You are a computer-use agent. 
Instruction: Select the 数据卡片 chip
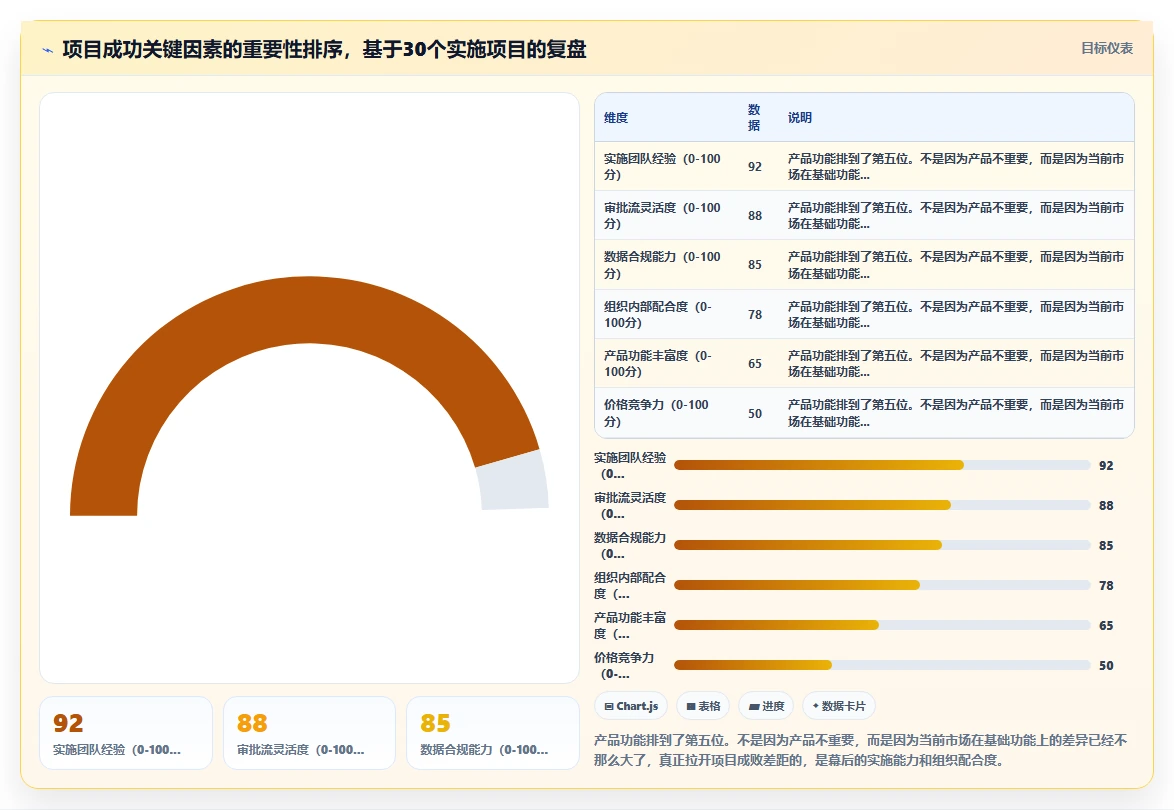point(839,706)
